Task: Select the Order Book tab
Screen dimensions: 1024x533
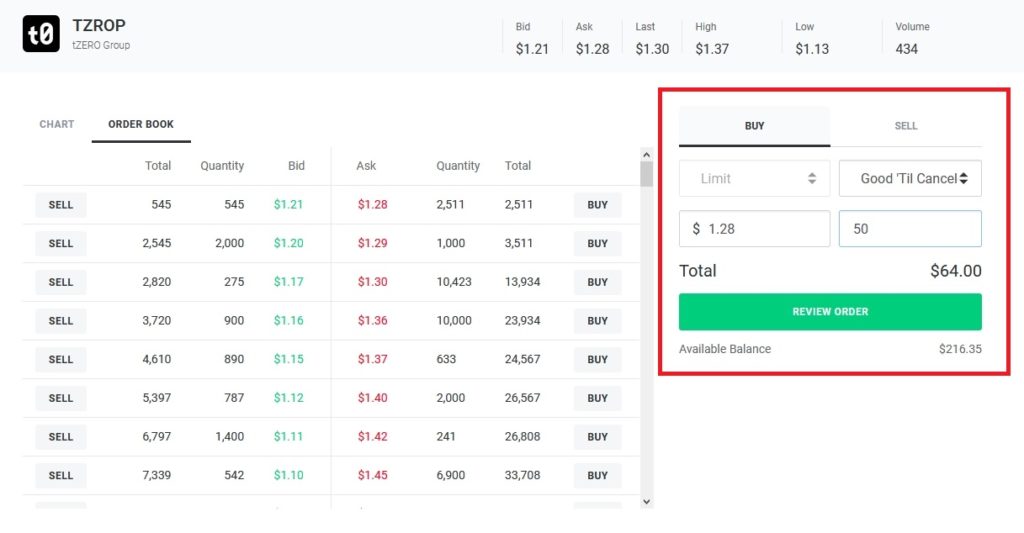Action: click(141, 124)
